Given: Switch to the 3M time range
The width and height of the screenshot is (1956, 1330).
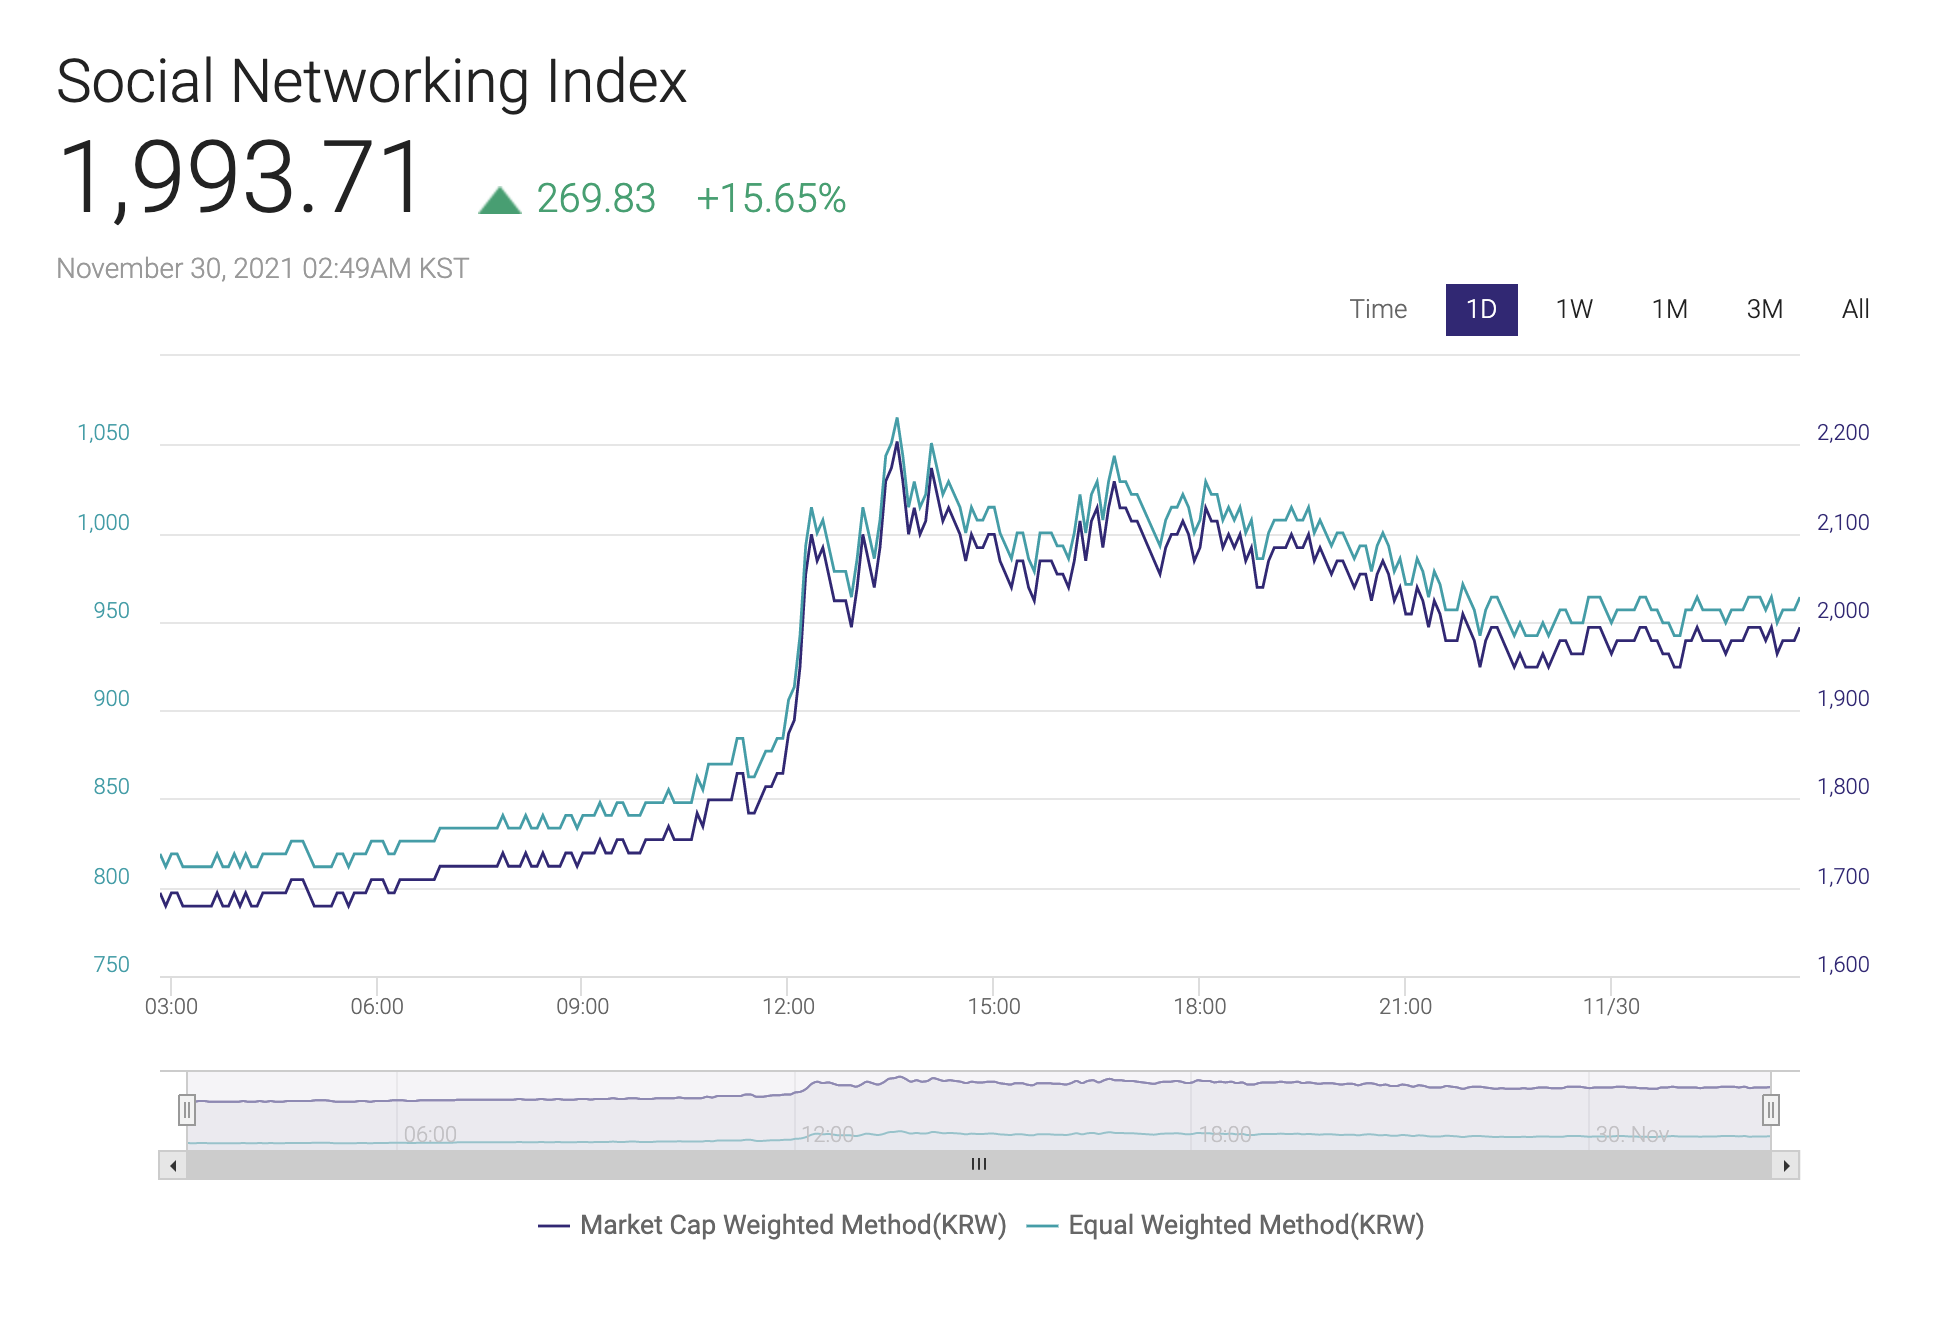Looking at the screenshot, I should pyautogui.click(x=1764, y=310).
